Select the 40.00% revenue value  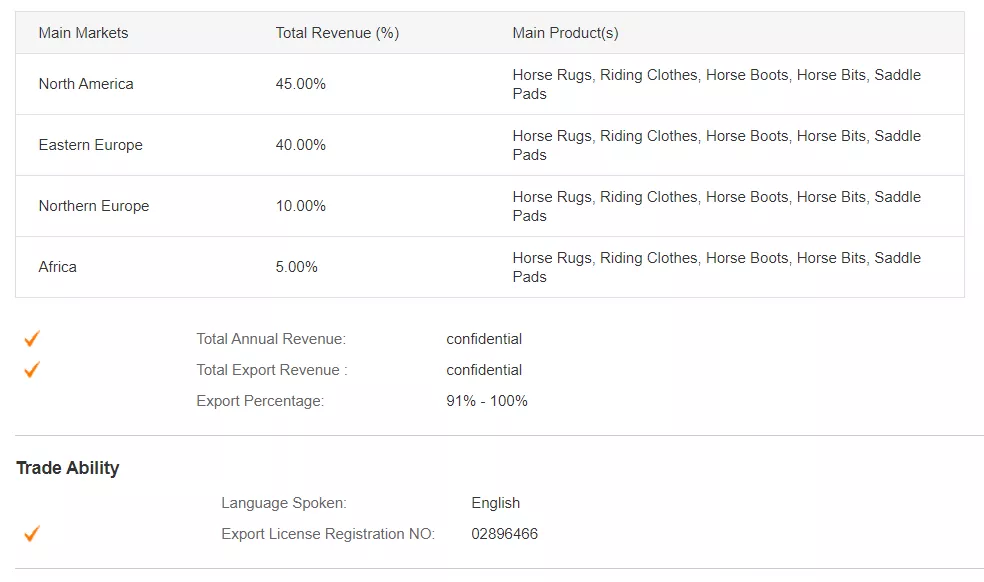point(301,145)
